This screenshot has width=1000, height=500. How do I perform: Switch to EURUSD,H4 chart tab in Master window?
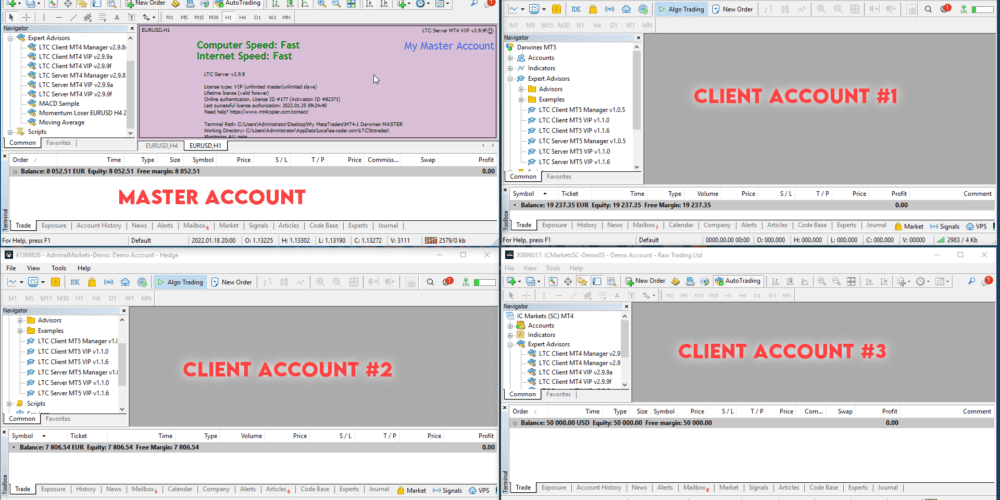pos(161,145)
